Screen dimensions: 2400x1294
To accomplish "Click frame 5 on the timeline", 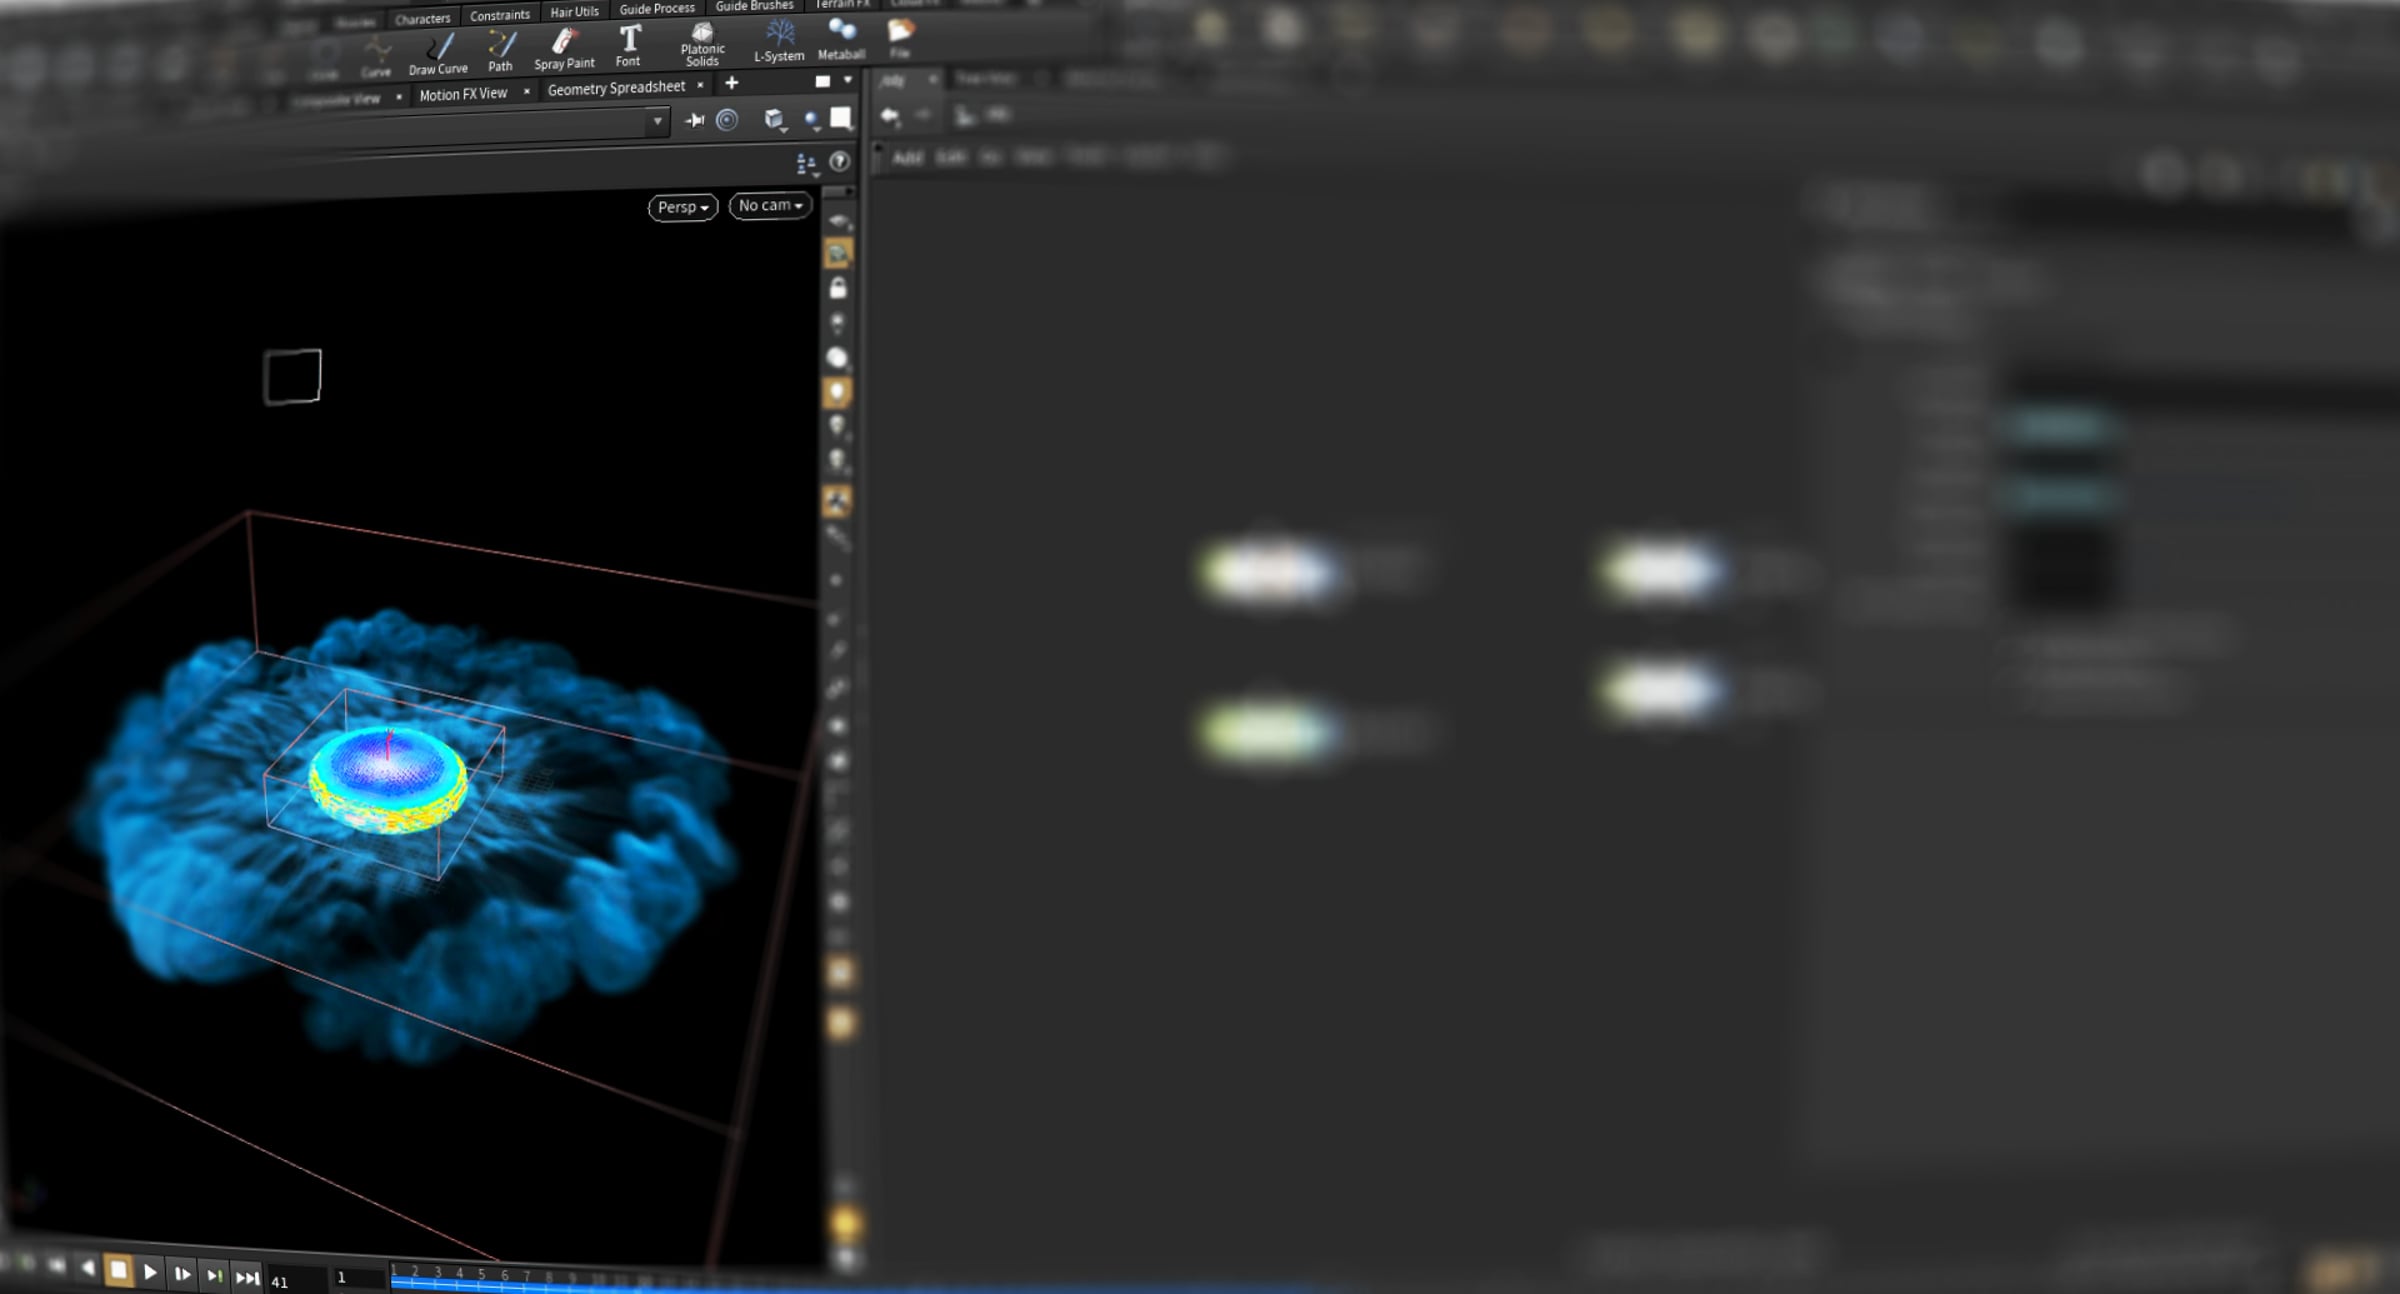I will coord(481,1275).
